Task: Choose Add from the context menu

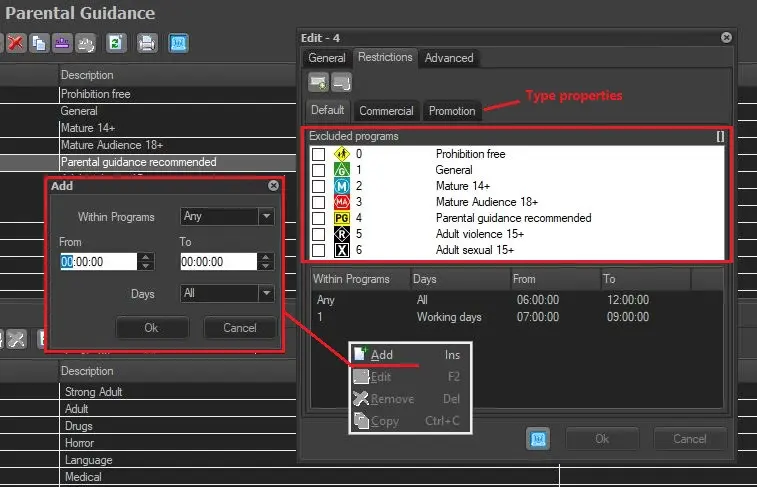Action: pos(382,355)
